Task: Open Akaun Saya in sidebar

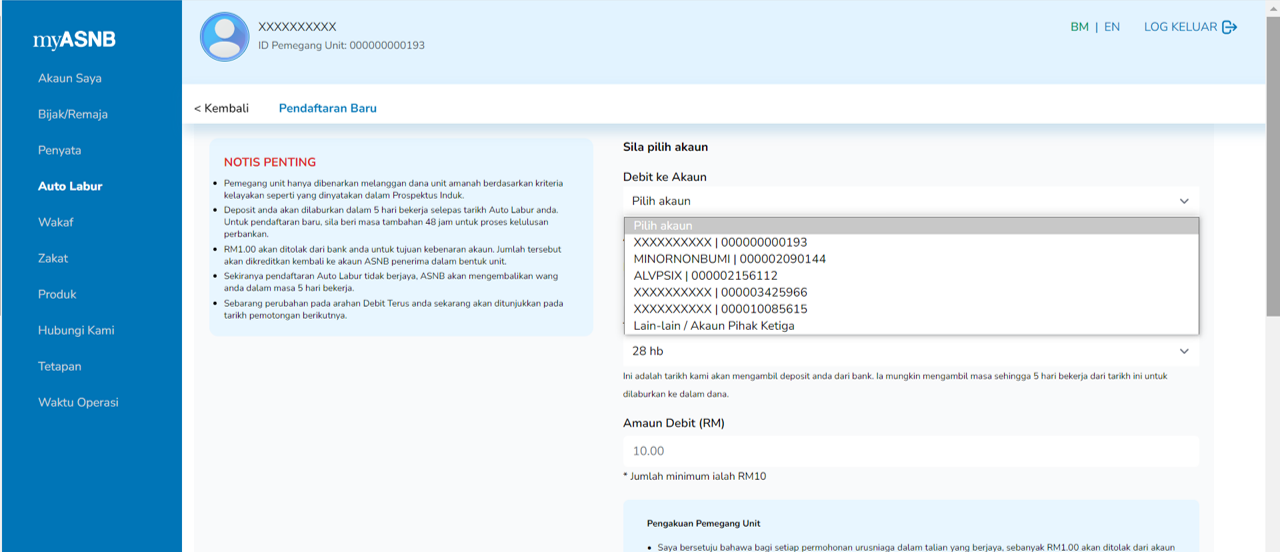Action: 69,78
